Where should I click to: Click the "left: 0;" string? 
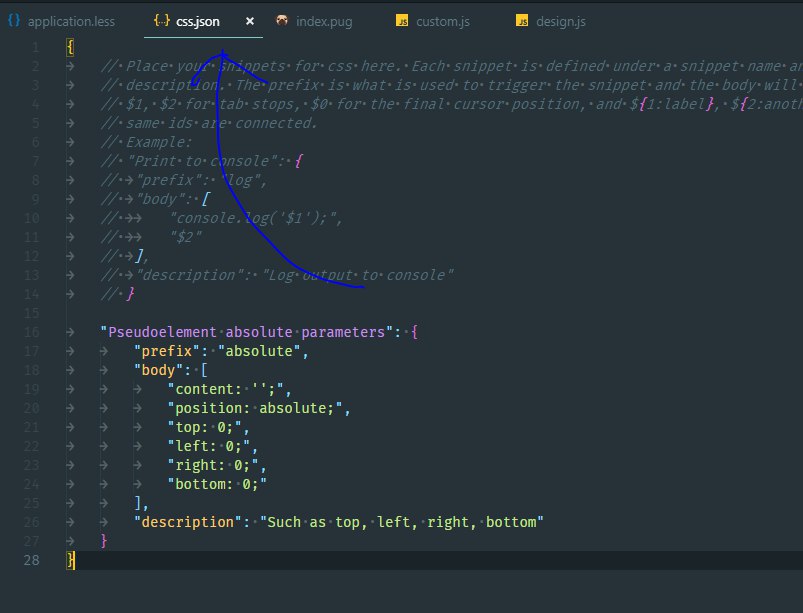(209, 446)
